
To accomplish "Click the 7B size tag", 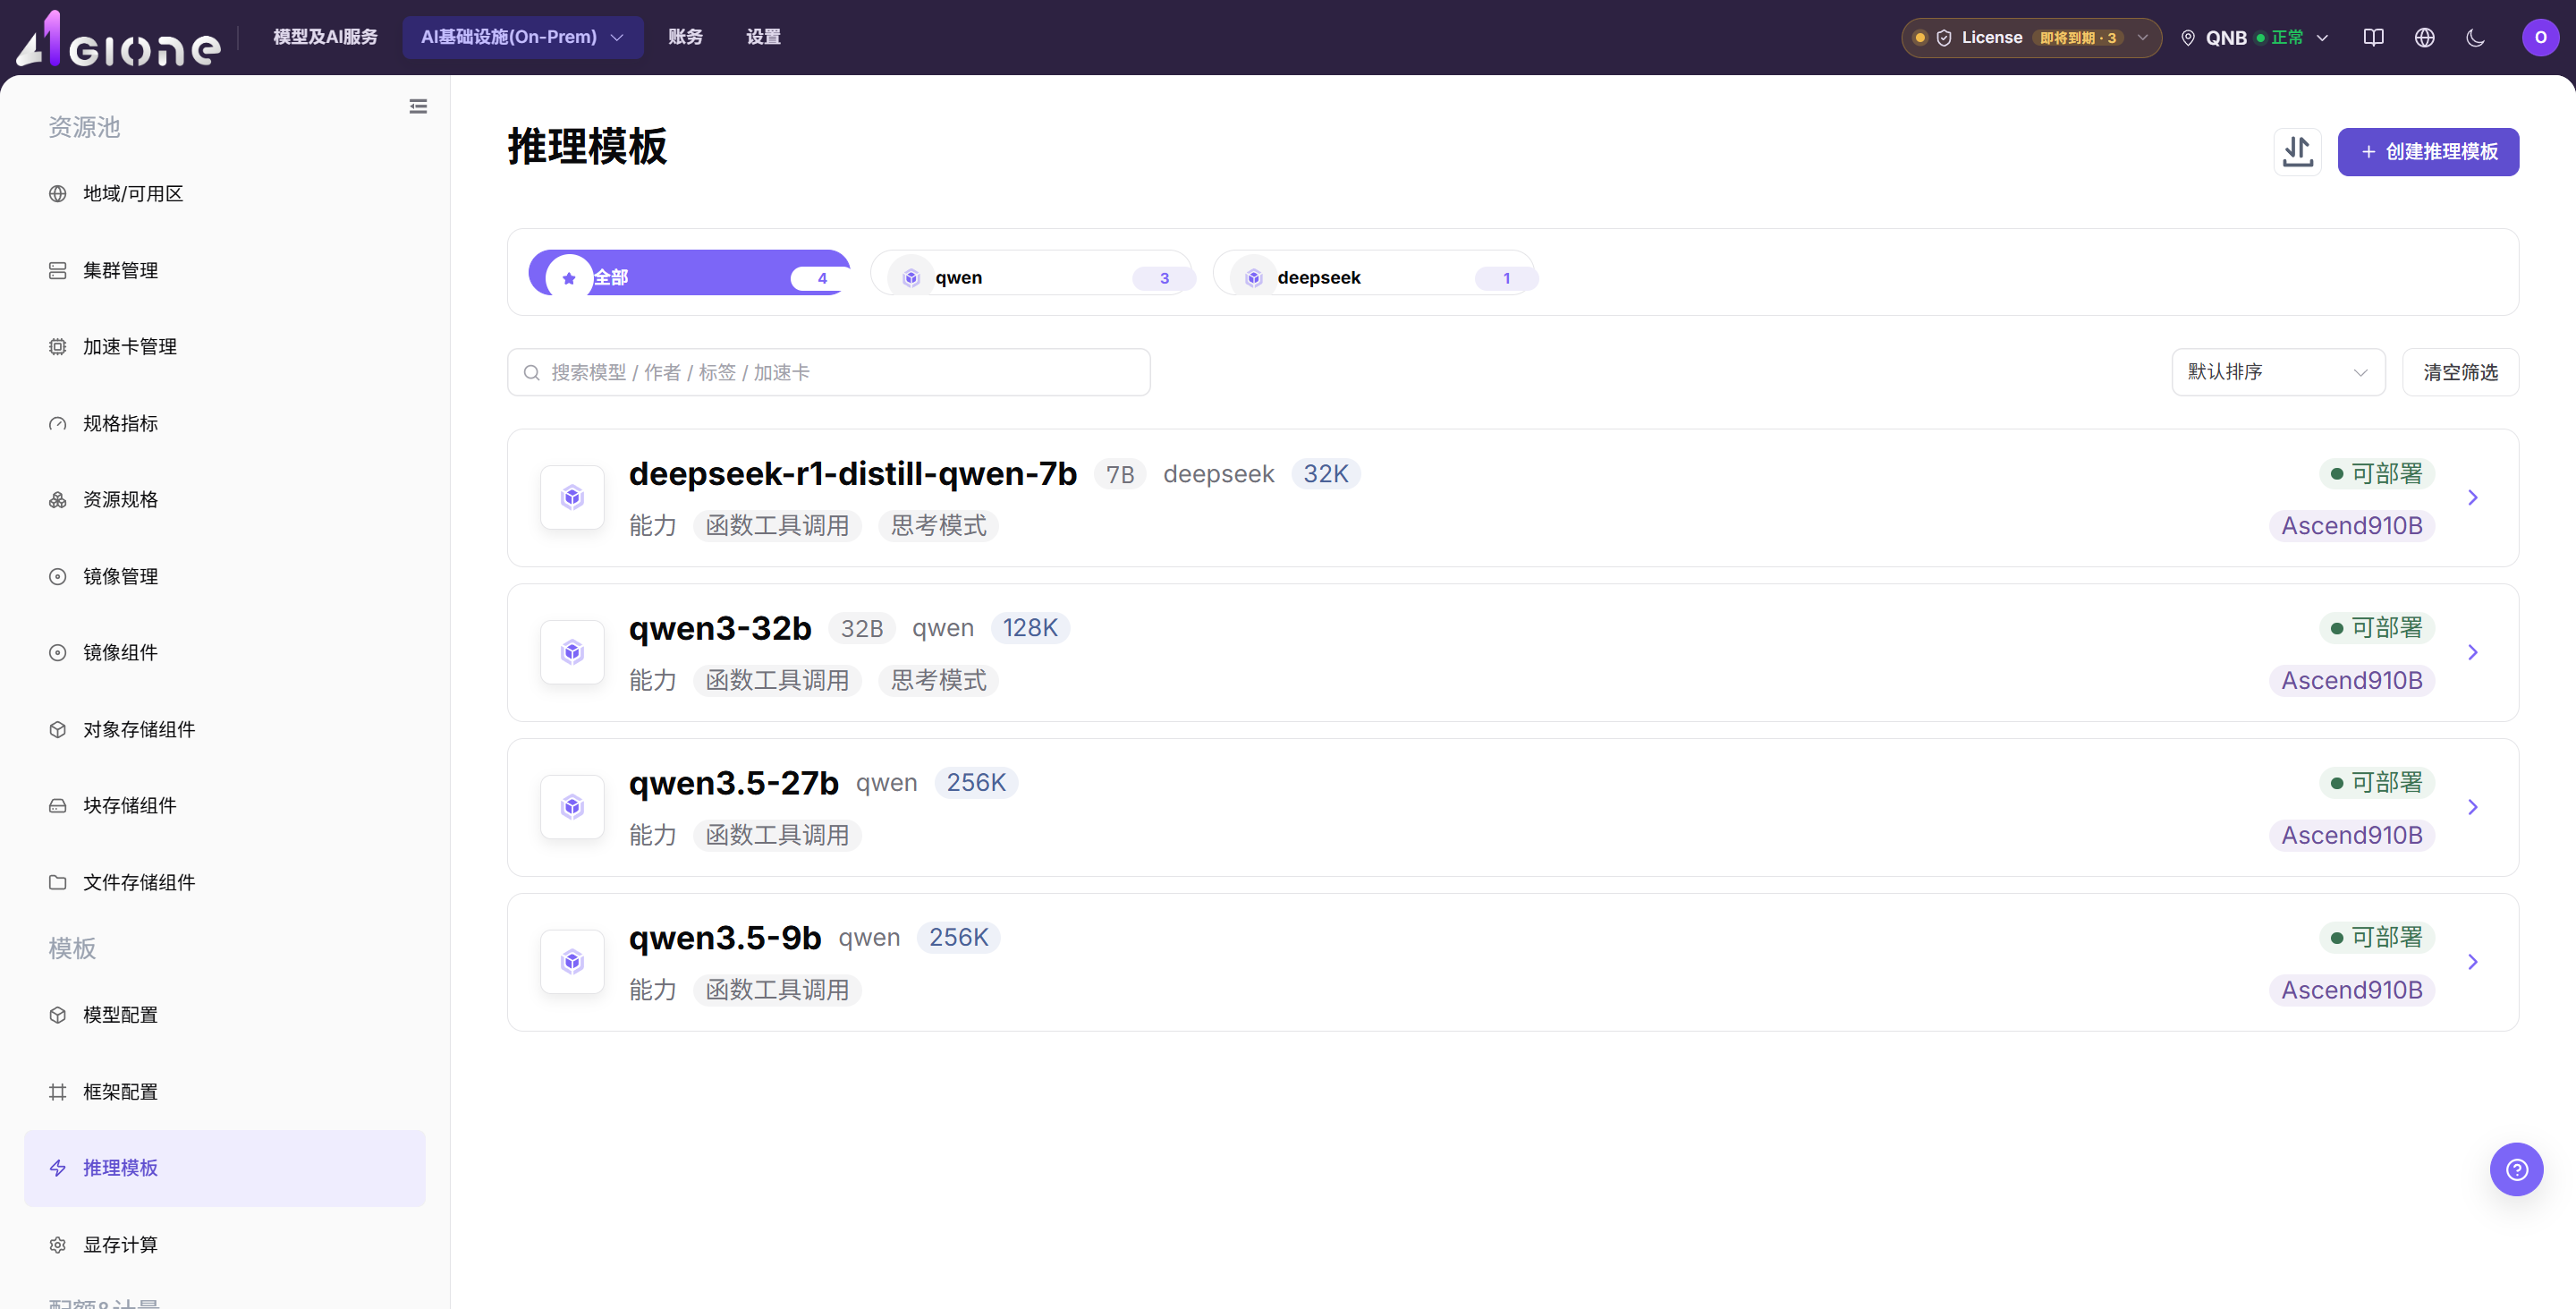I will tap(1120, 474).
